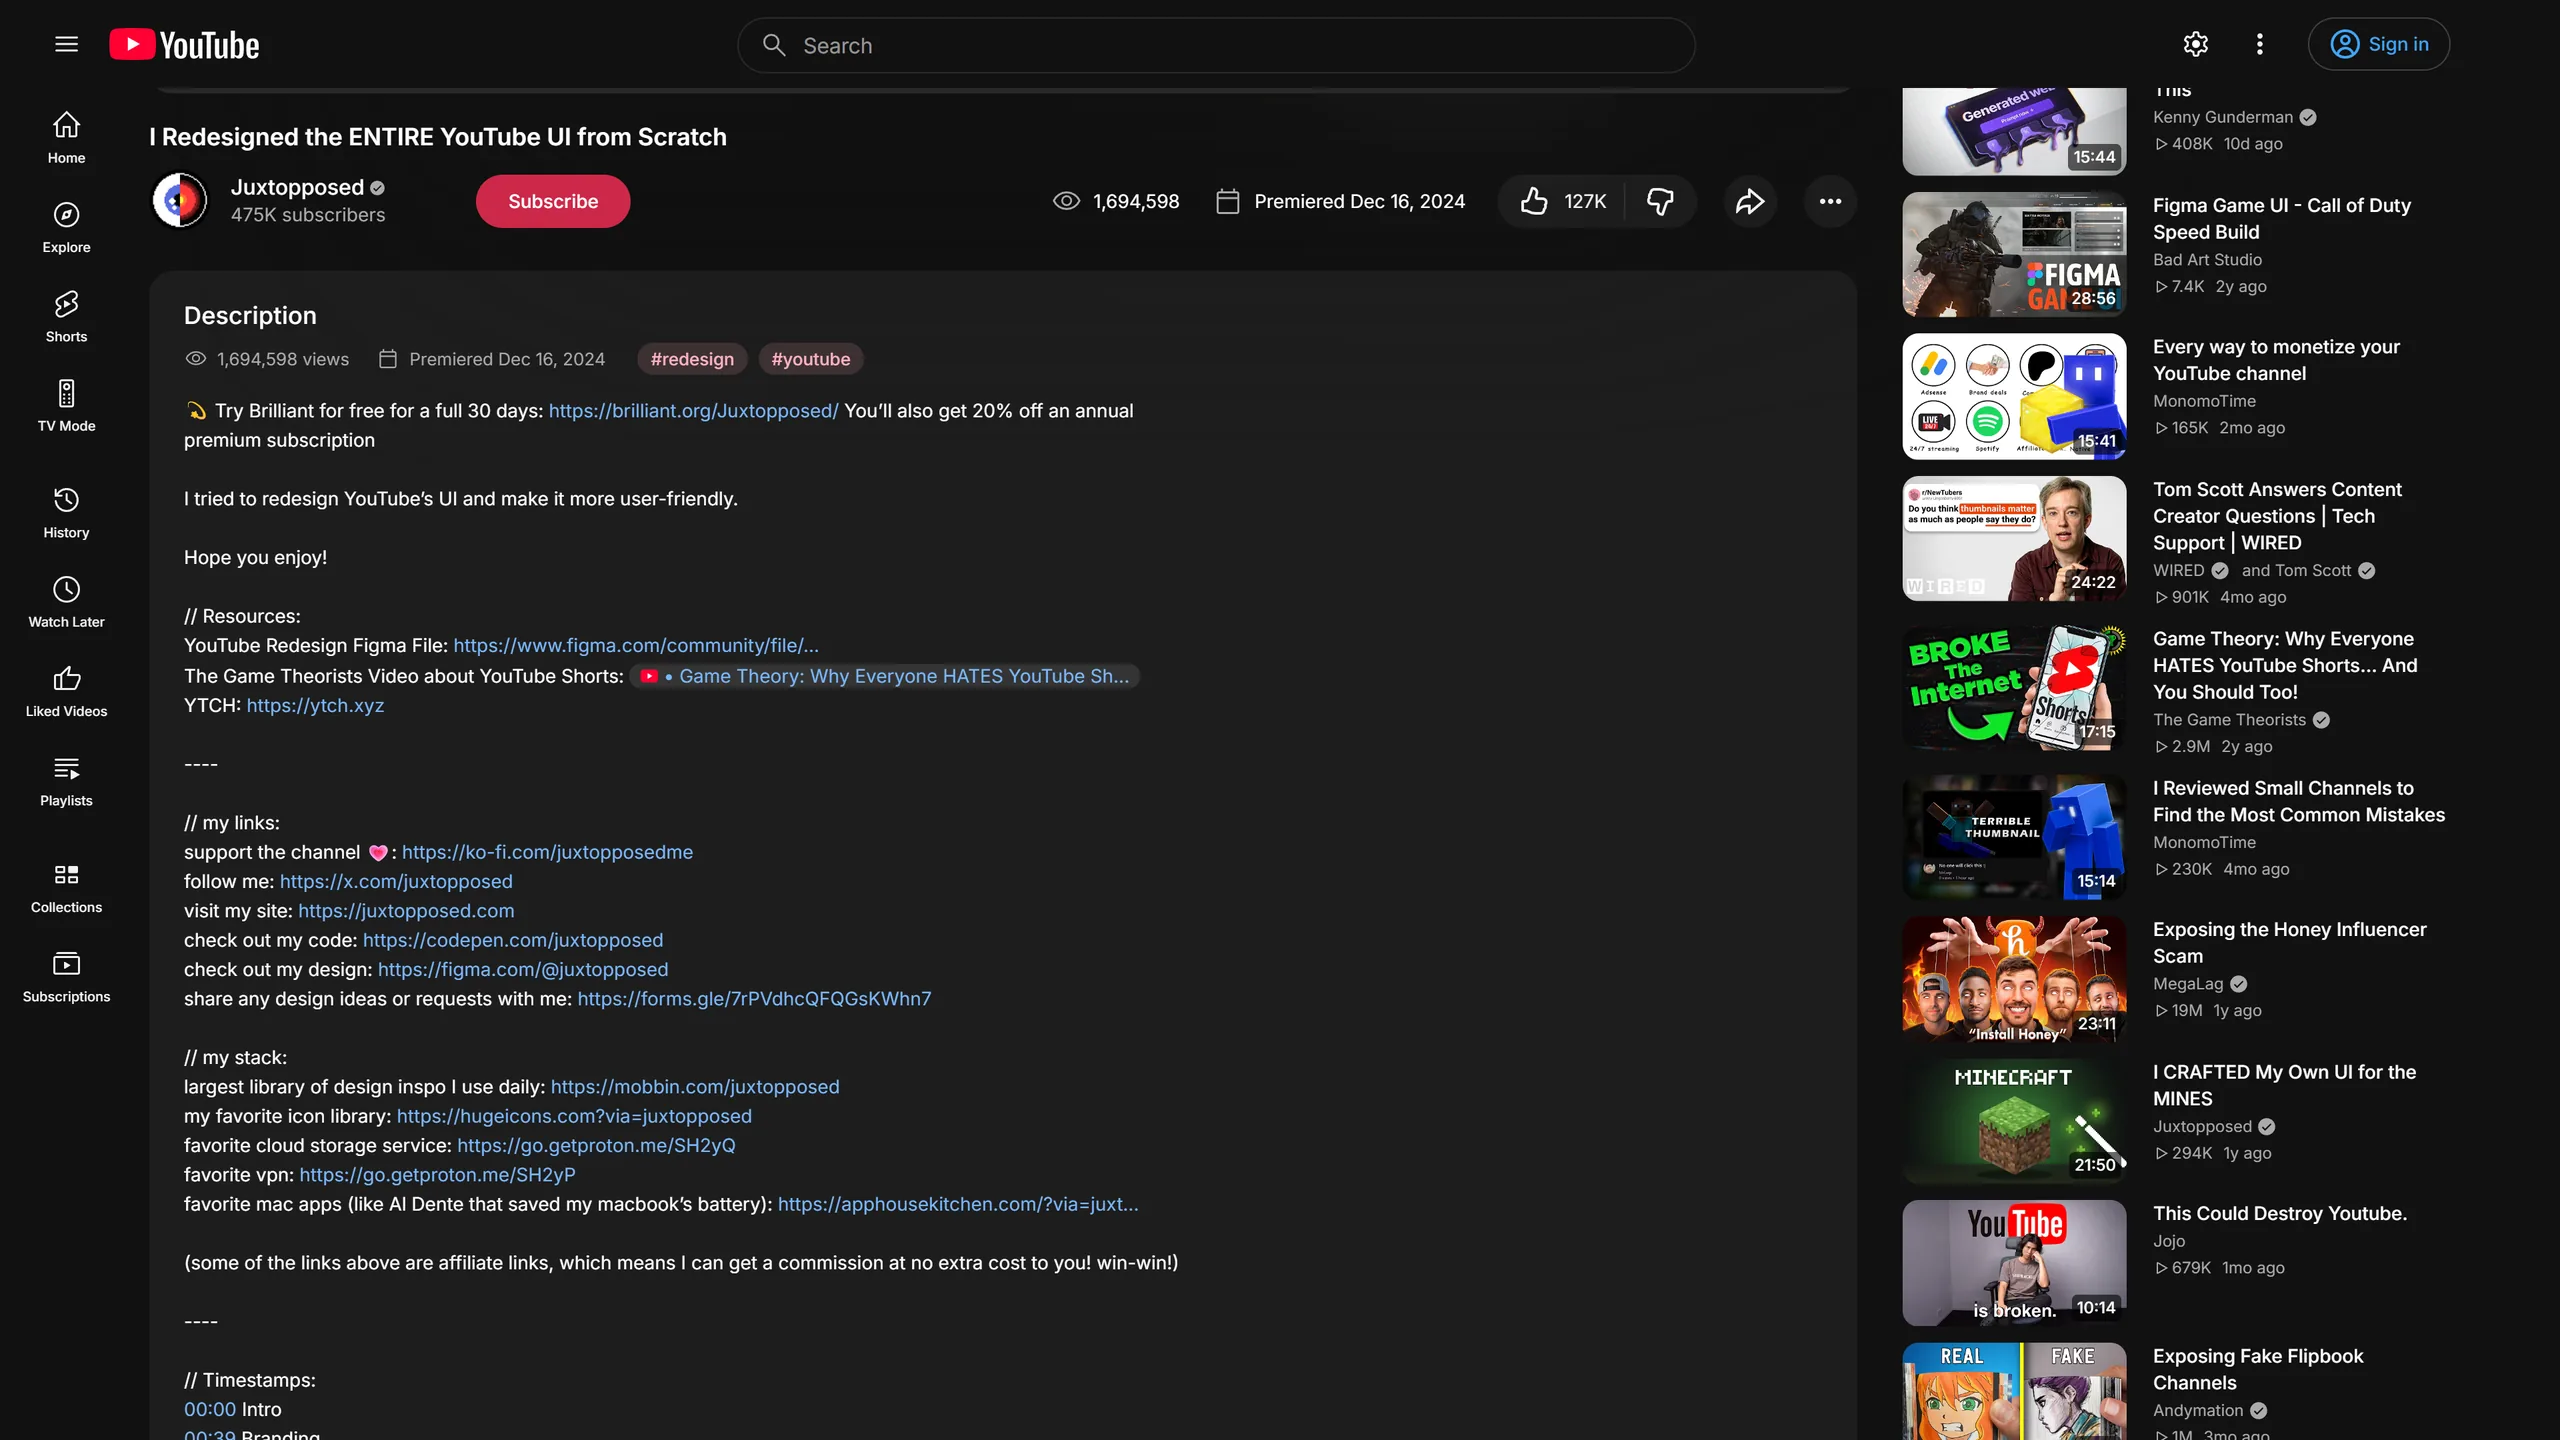This screenshot has height=1440, width=2560.
Task: Click the #redesign hashtag
Action: [x=692, y=359]
